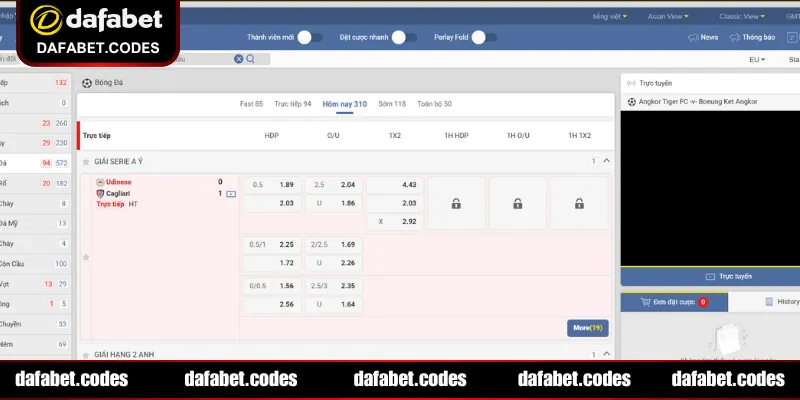800x400 pixels.
Task: Collapse the Giải Serie A Ý section
Action: [607, 160]
